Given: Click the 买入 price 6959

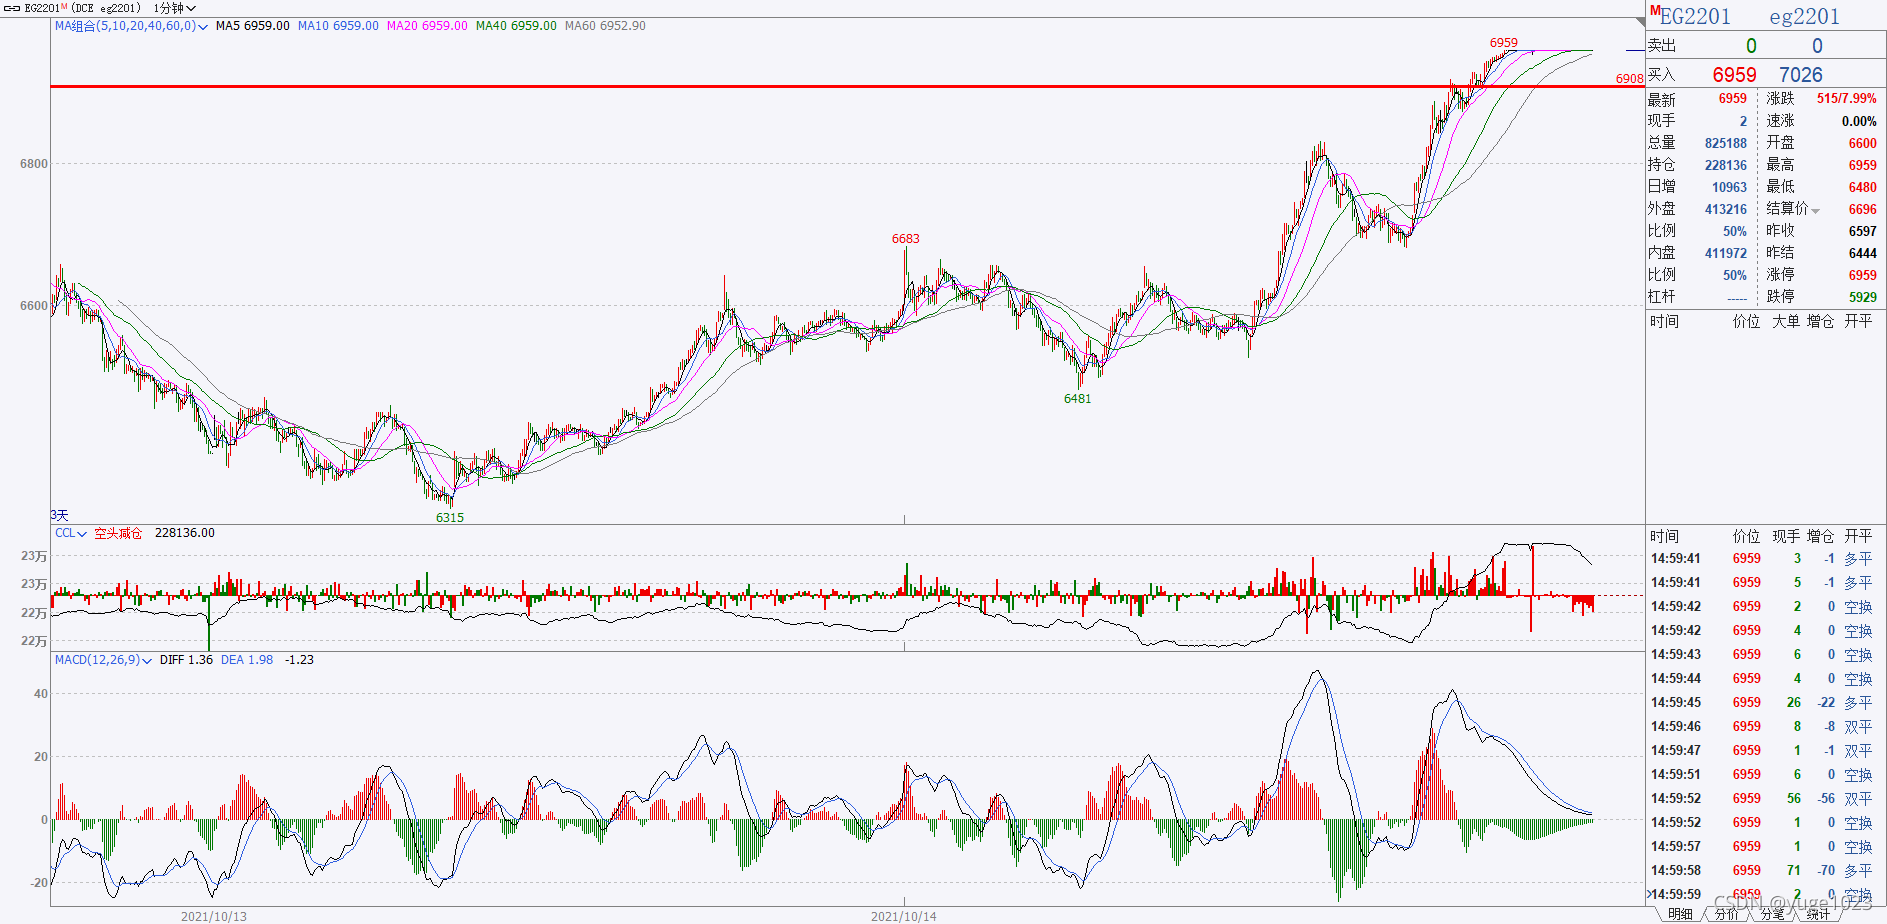Looking at the screenshot, I should pos(1734,75).
